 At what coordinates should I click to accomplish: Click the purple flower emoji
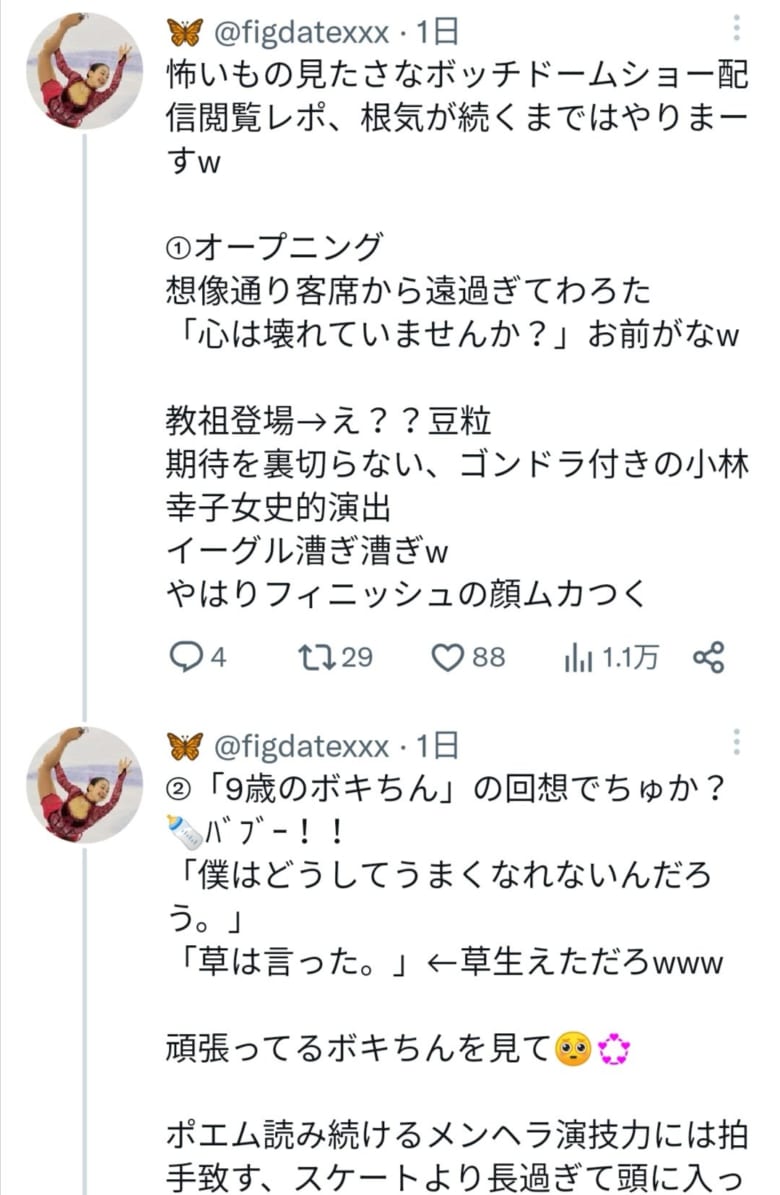(613, 1049)
